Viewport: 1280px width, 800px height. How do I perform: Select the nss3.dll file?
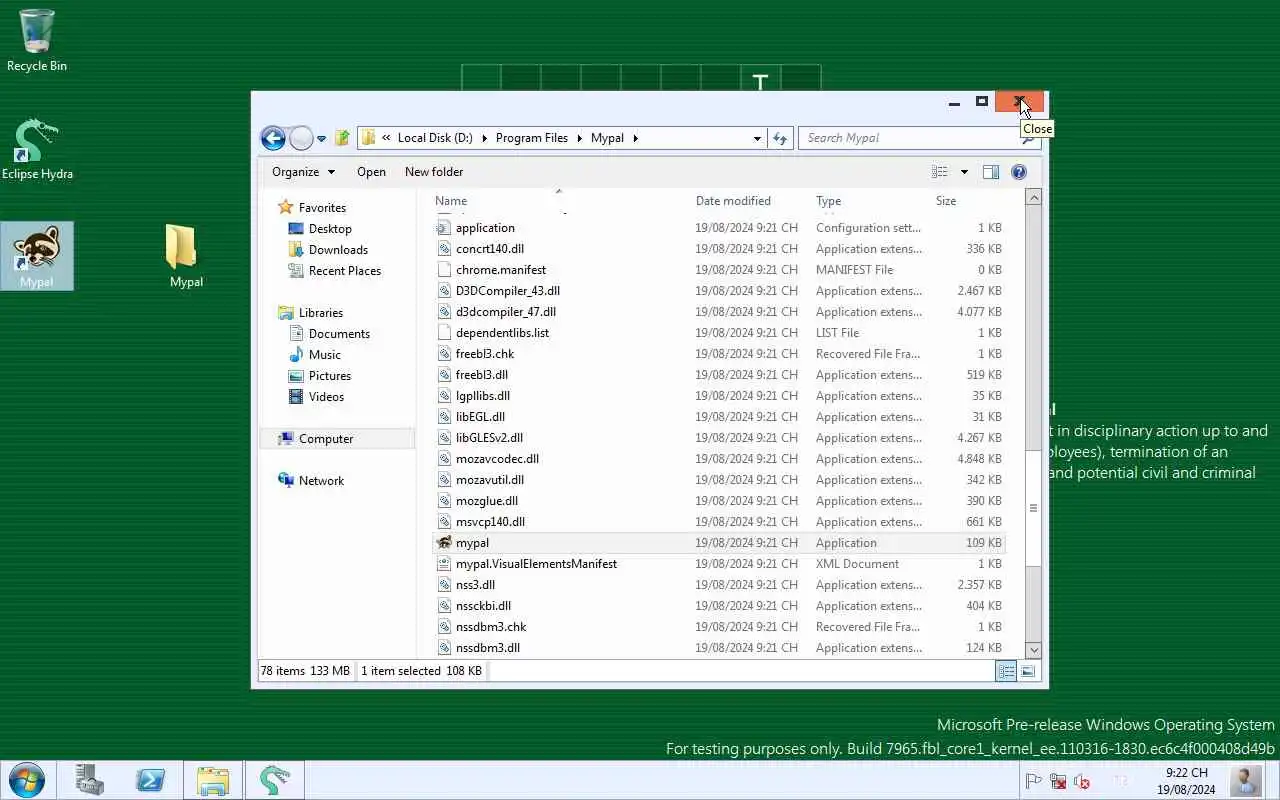[x=718, y=585]
